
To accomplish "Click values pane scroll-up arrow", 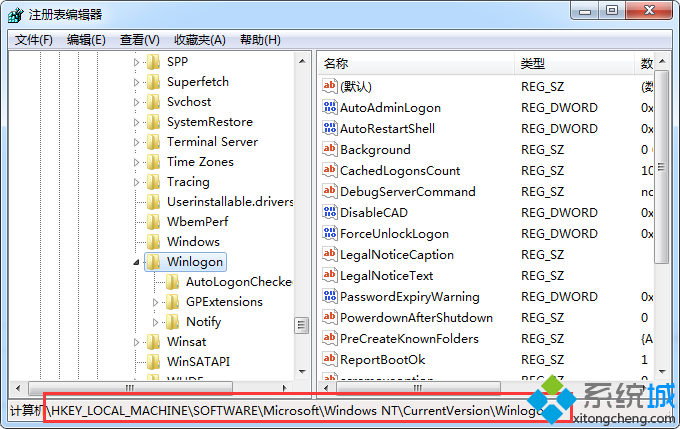I will coord(662,61).
